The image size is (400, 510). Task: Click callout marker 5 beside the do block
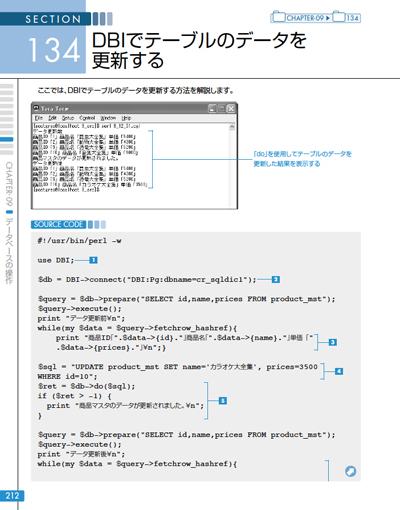click(x=223, y=400)
